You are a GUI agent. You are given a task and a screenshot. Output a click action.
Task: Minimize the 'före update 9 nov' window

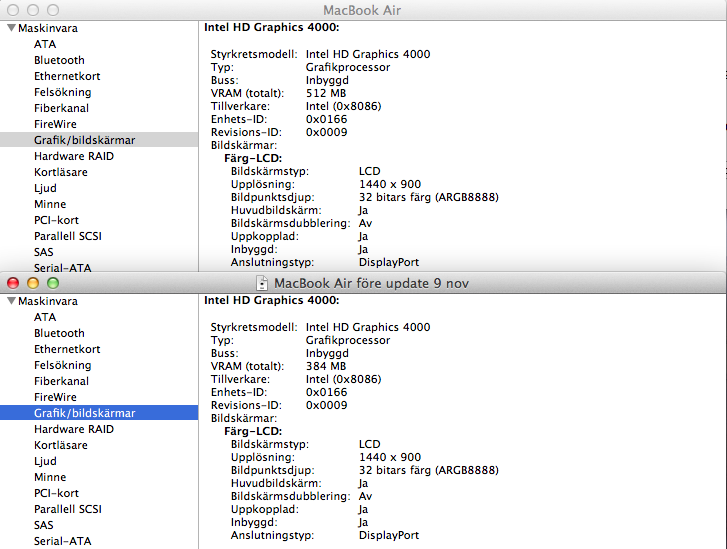point(33,283)
